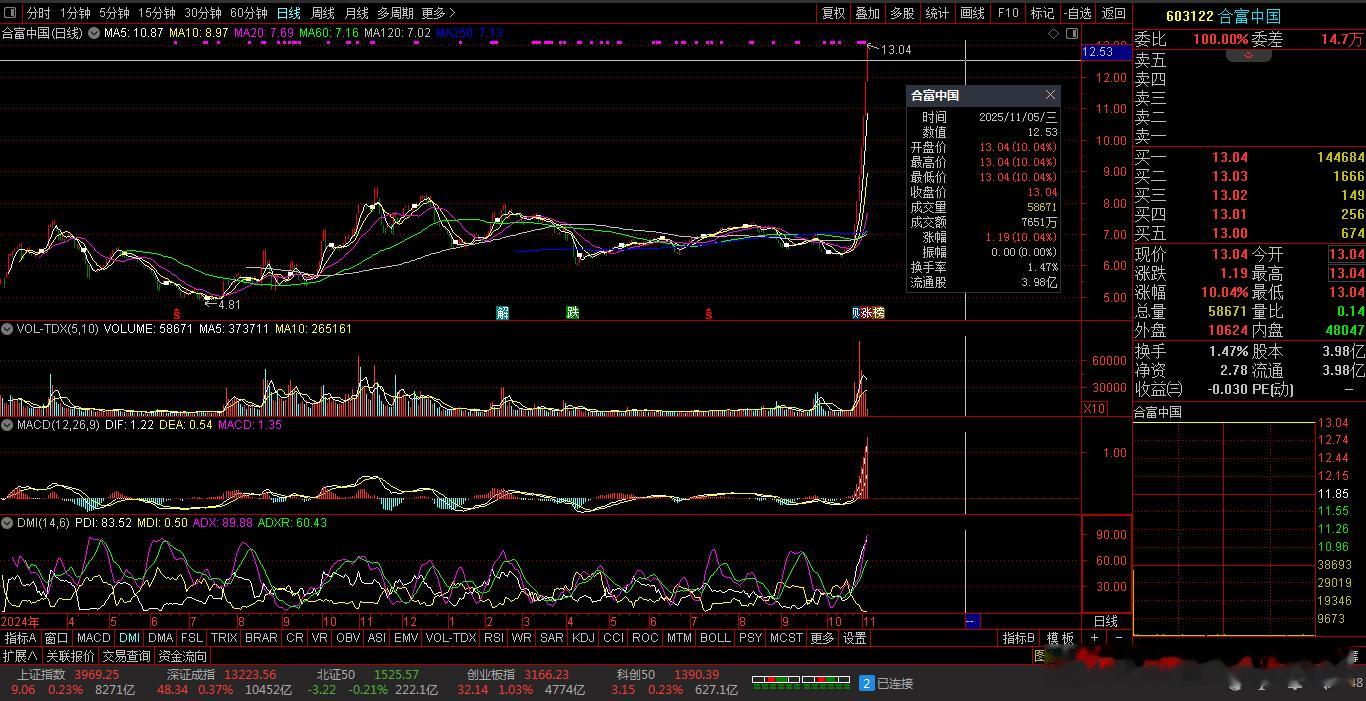Select VOL-TDX indicator in bottom bar
The width and height of the screenshot is (1366, 701).
click(x=450, y=637)
